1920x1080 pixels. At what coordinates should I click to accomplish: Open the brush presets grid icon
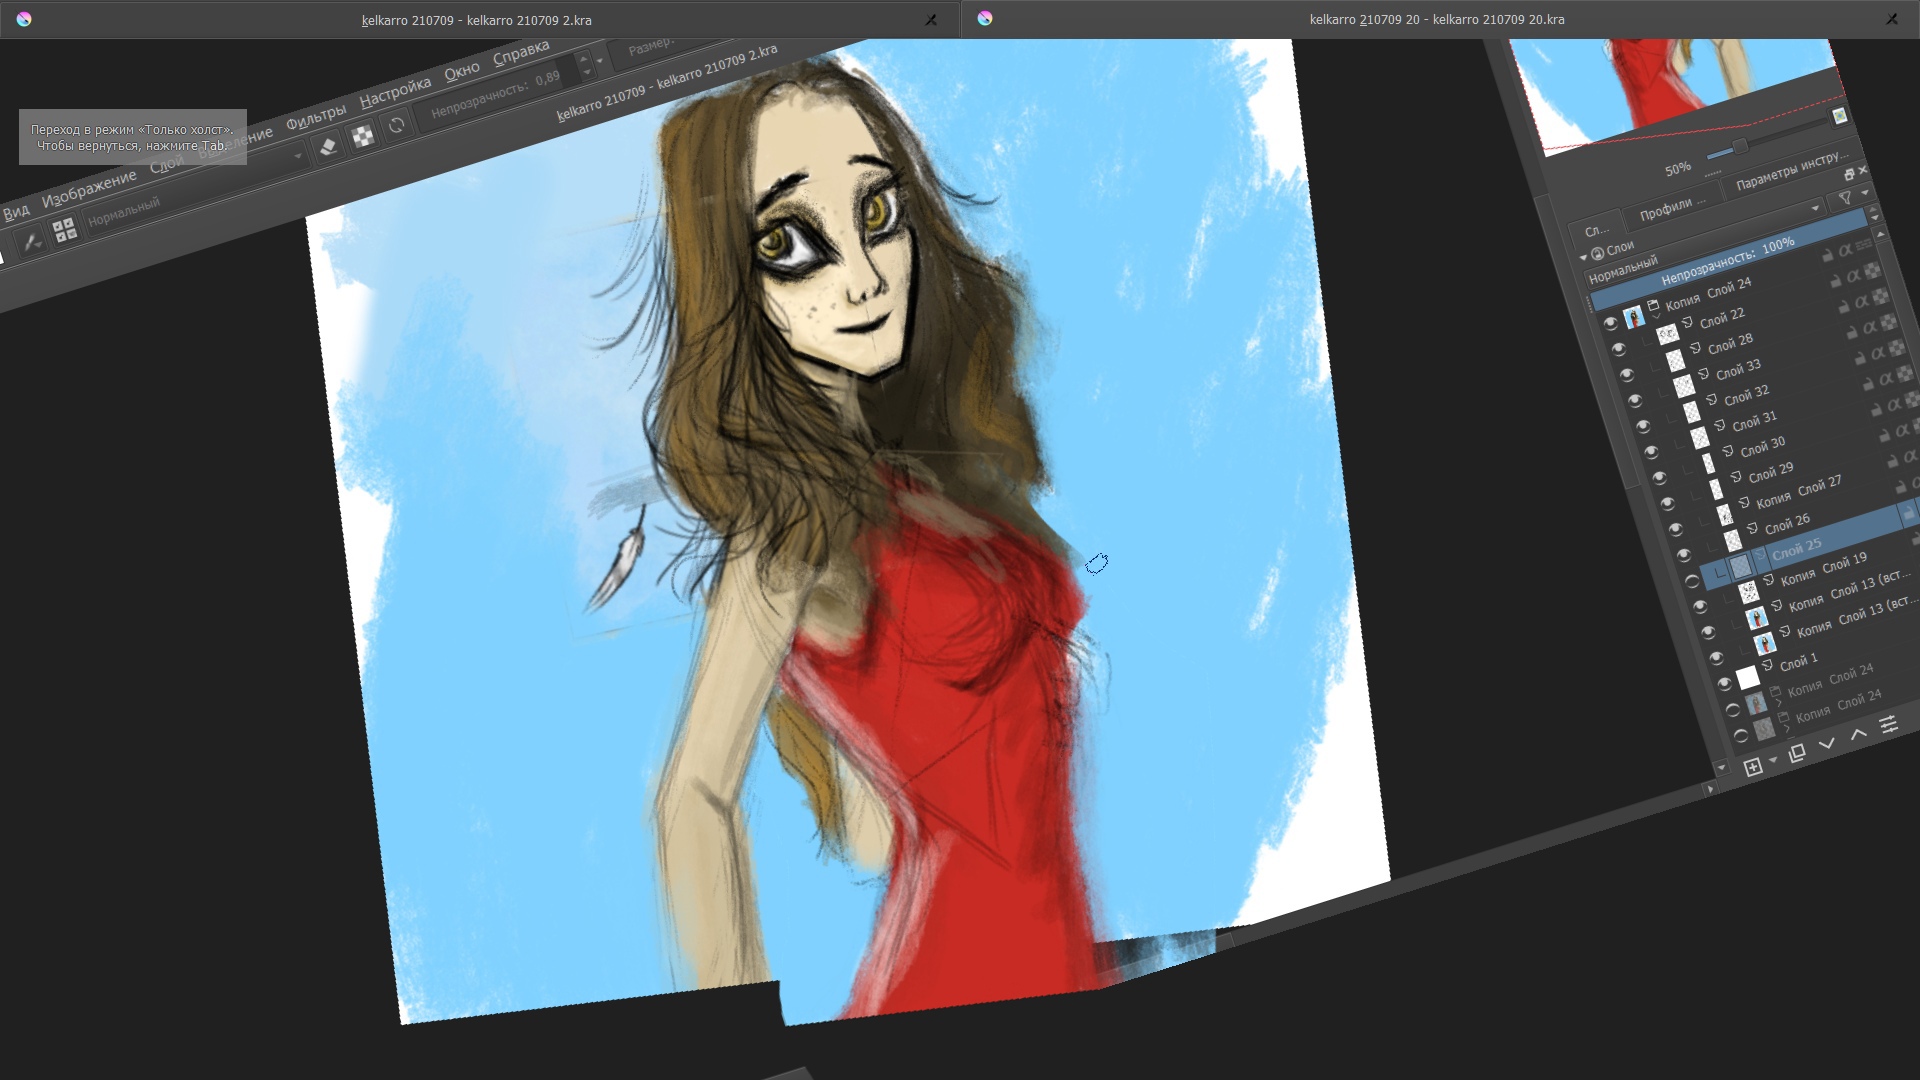pyautogui.click(x=64, y=230)
